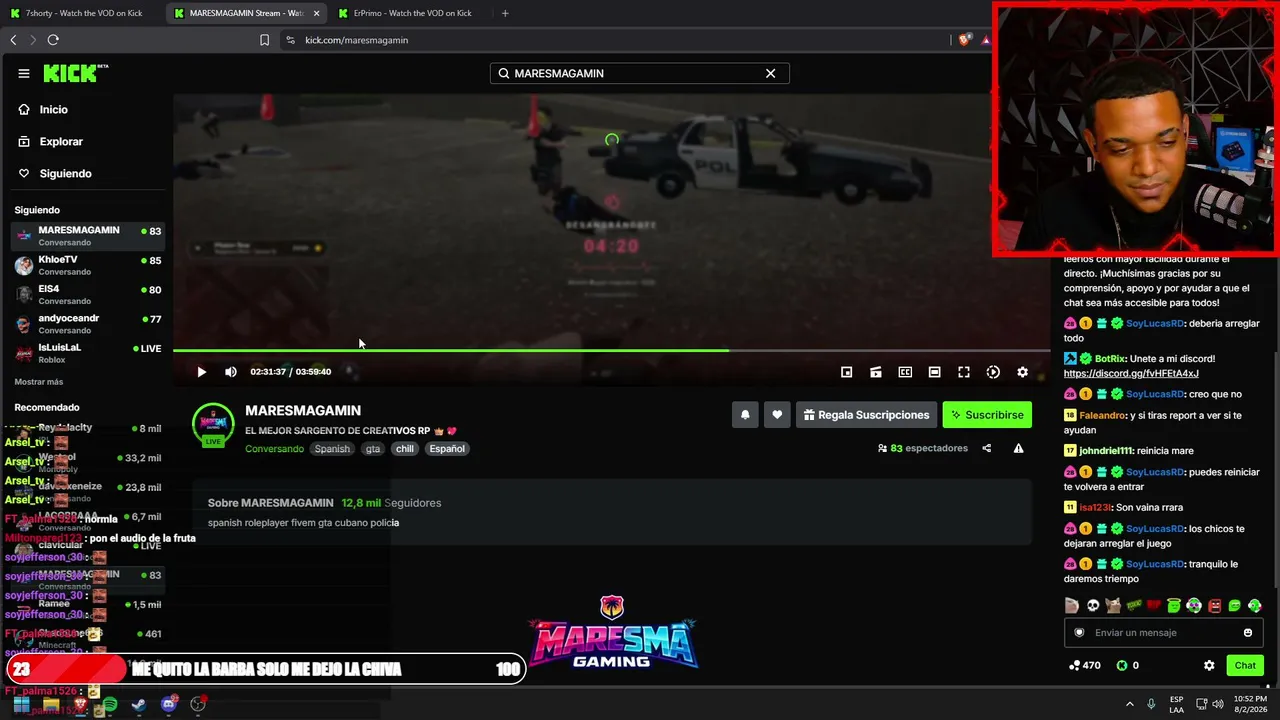Mute the stream volume
The height and width of the screenshot is (720, 1280).
click(x=231, y=372)
